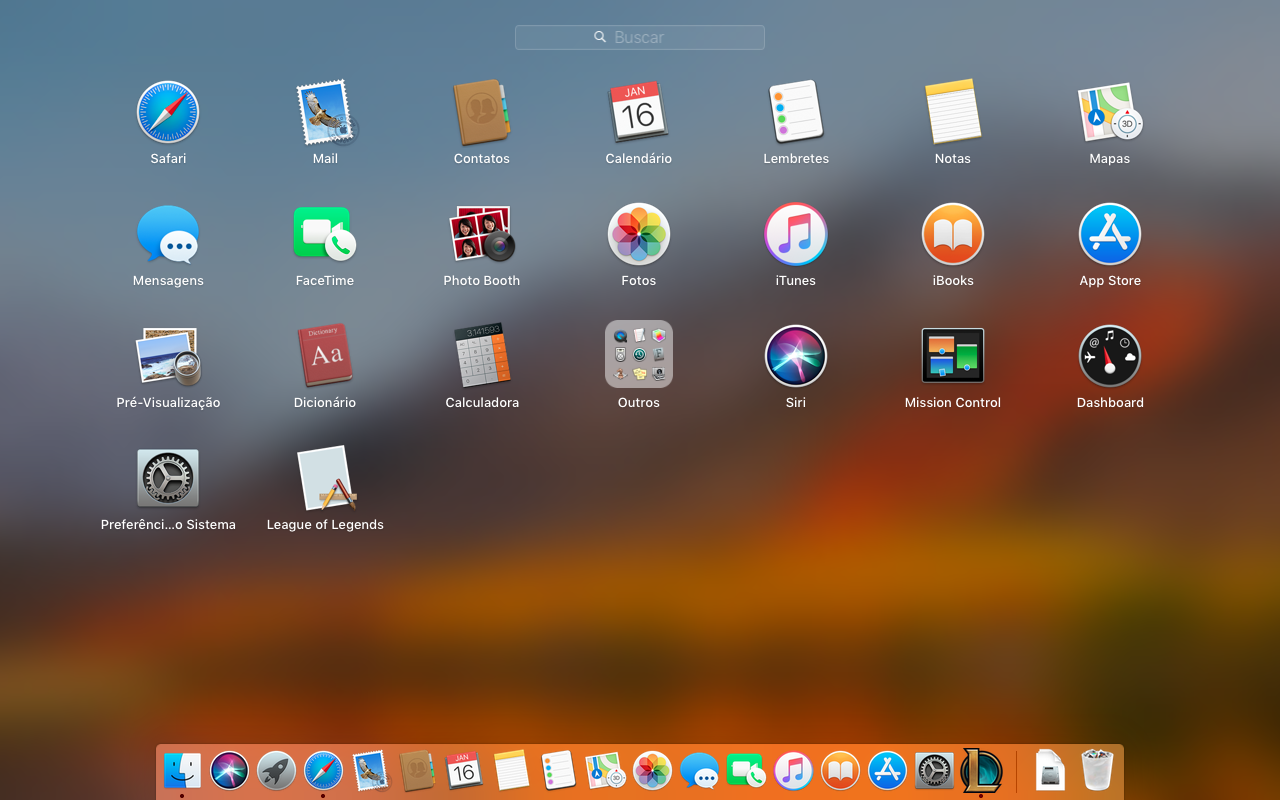Launch Lembretes from the Launchpad grid
This screenshot has height=800, width=1280.
tap(796, 112)
